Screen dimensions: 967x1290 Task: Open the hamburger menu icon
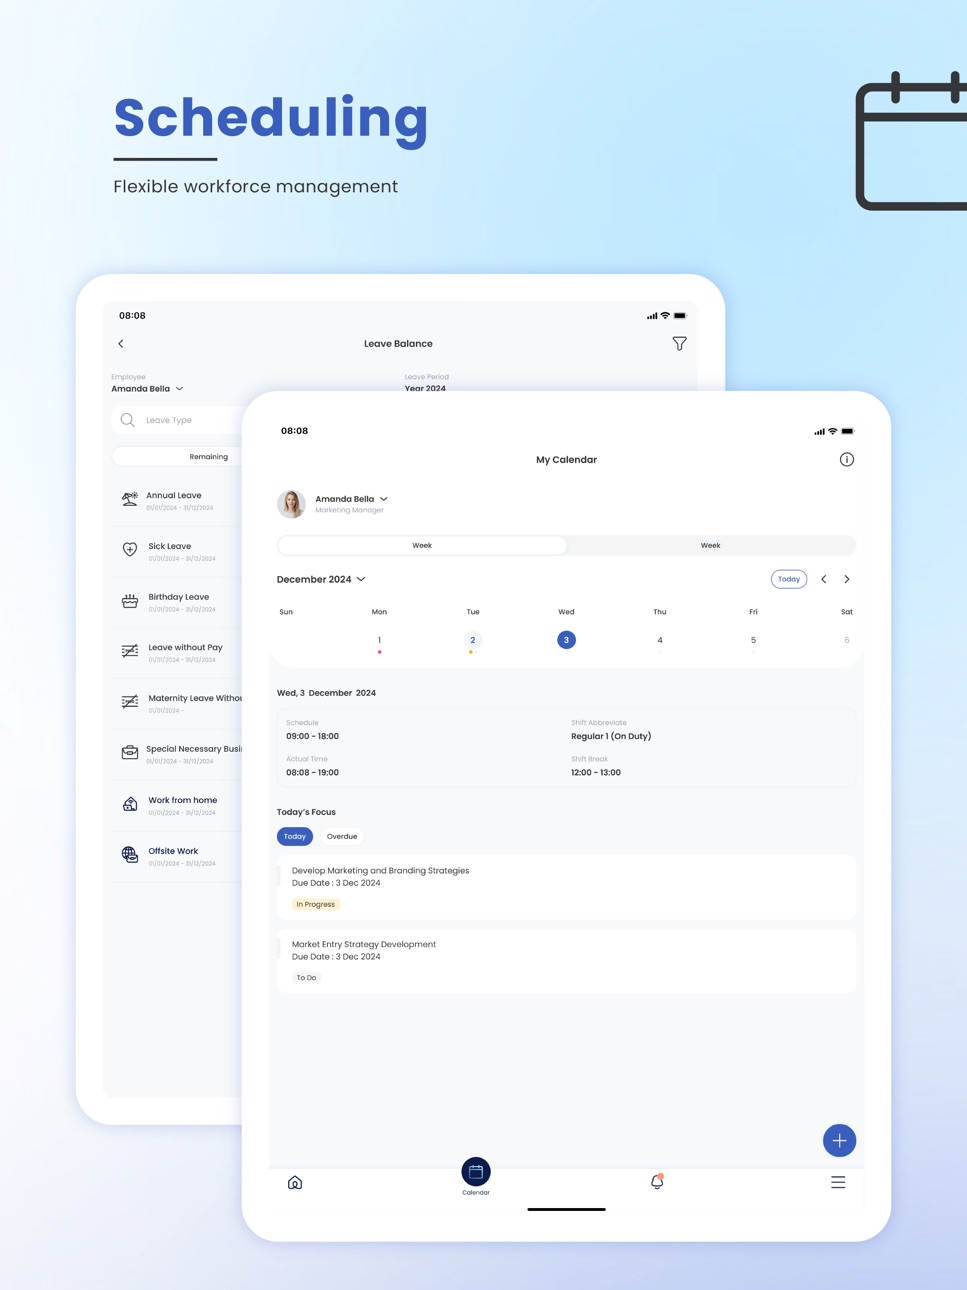[x=838, y=1182]
